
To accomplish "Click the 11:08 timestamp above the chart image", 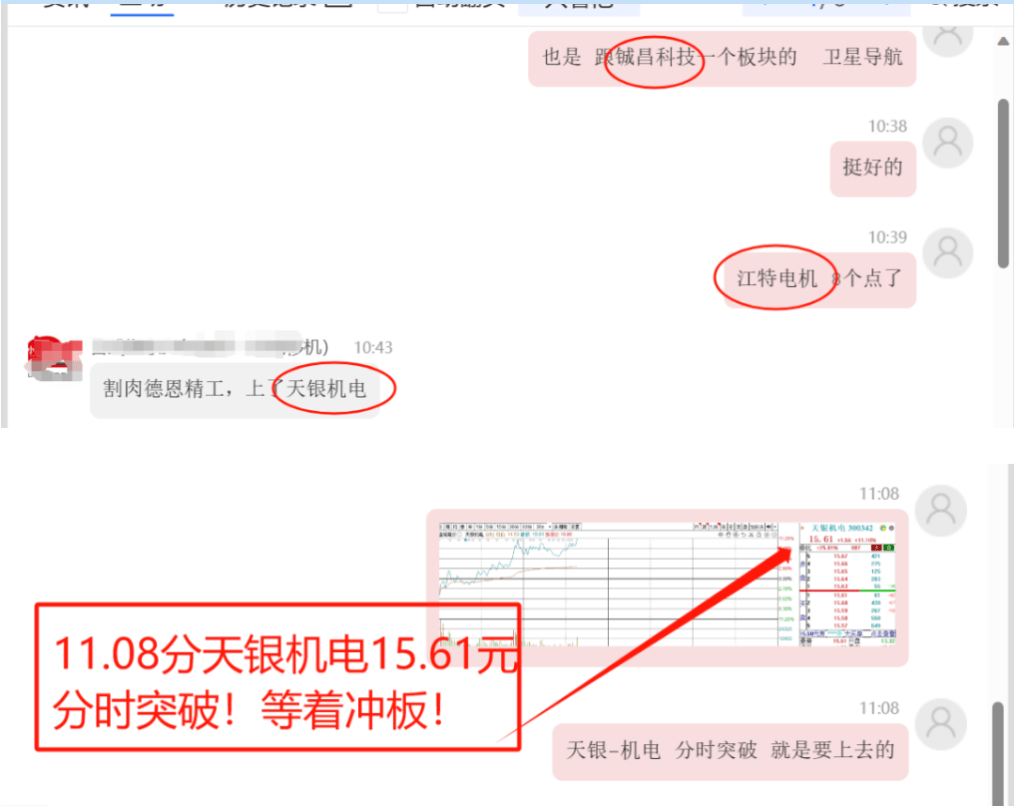I will [879, 494].
